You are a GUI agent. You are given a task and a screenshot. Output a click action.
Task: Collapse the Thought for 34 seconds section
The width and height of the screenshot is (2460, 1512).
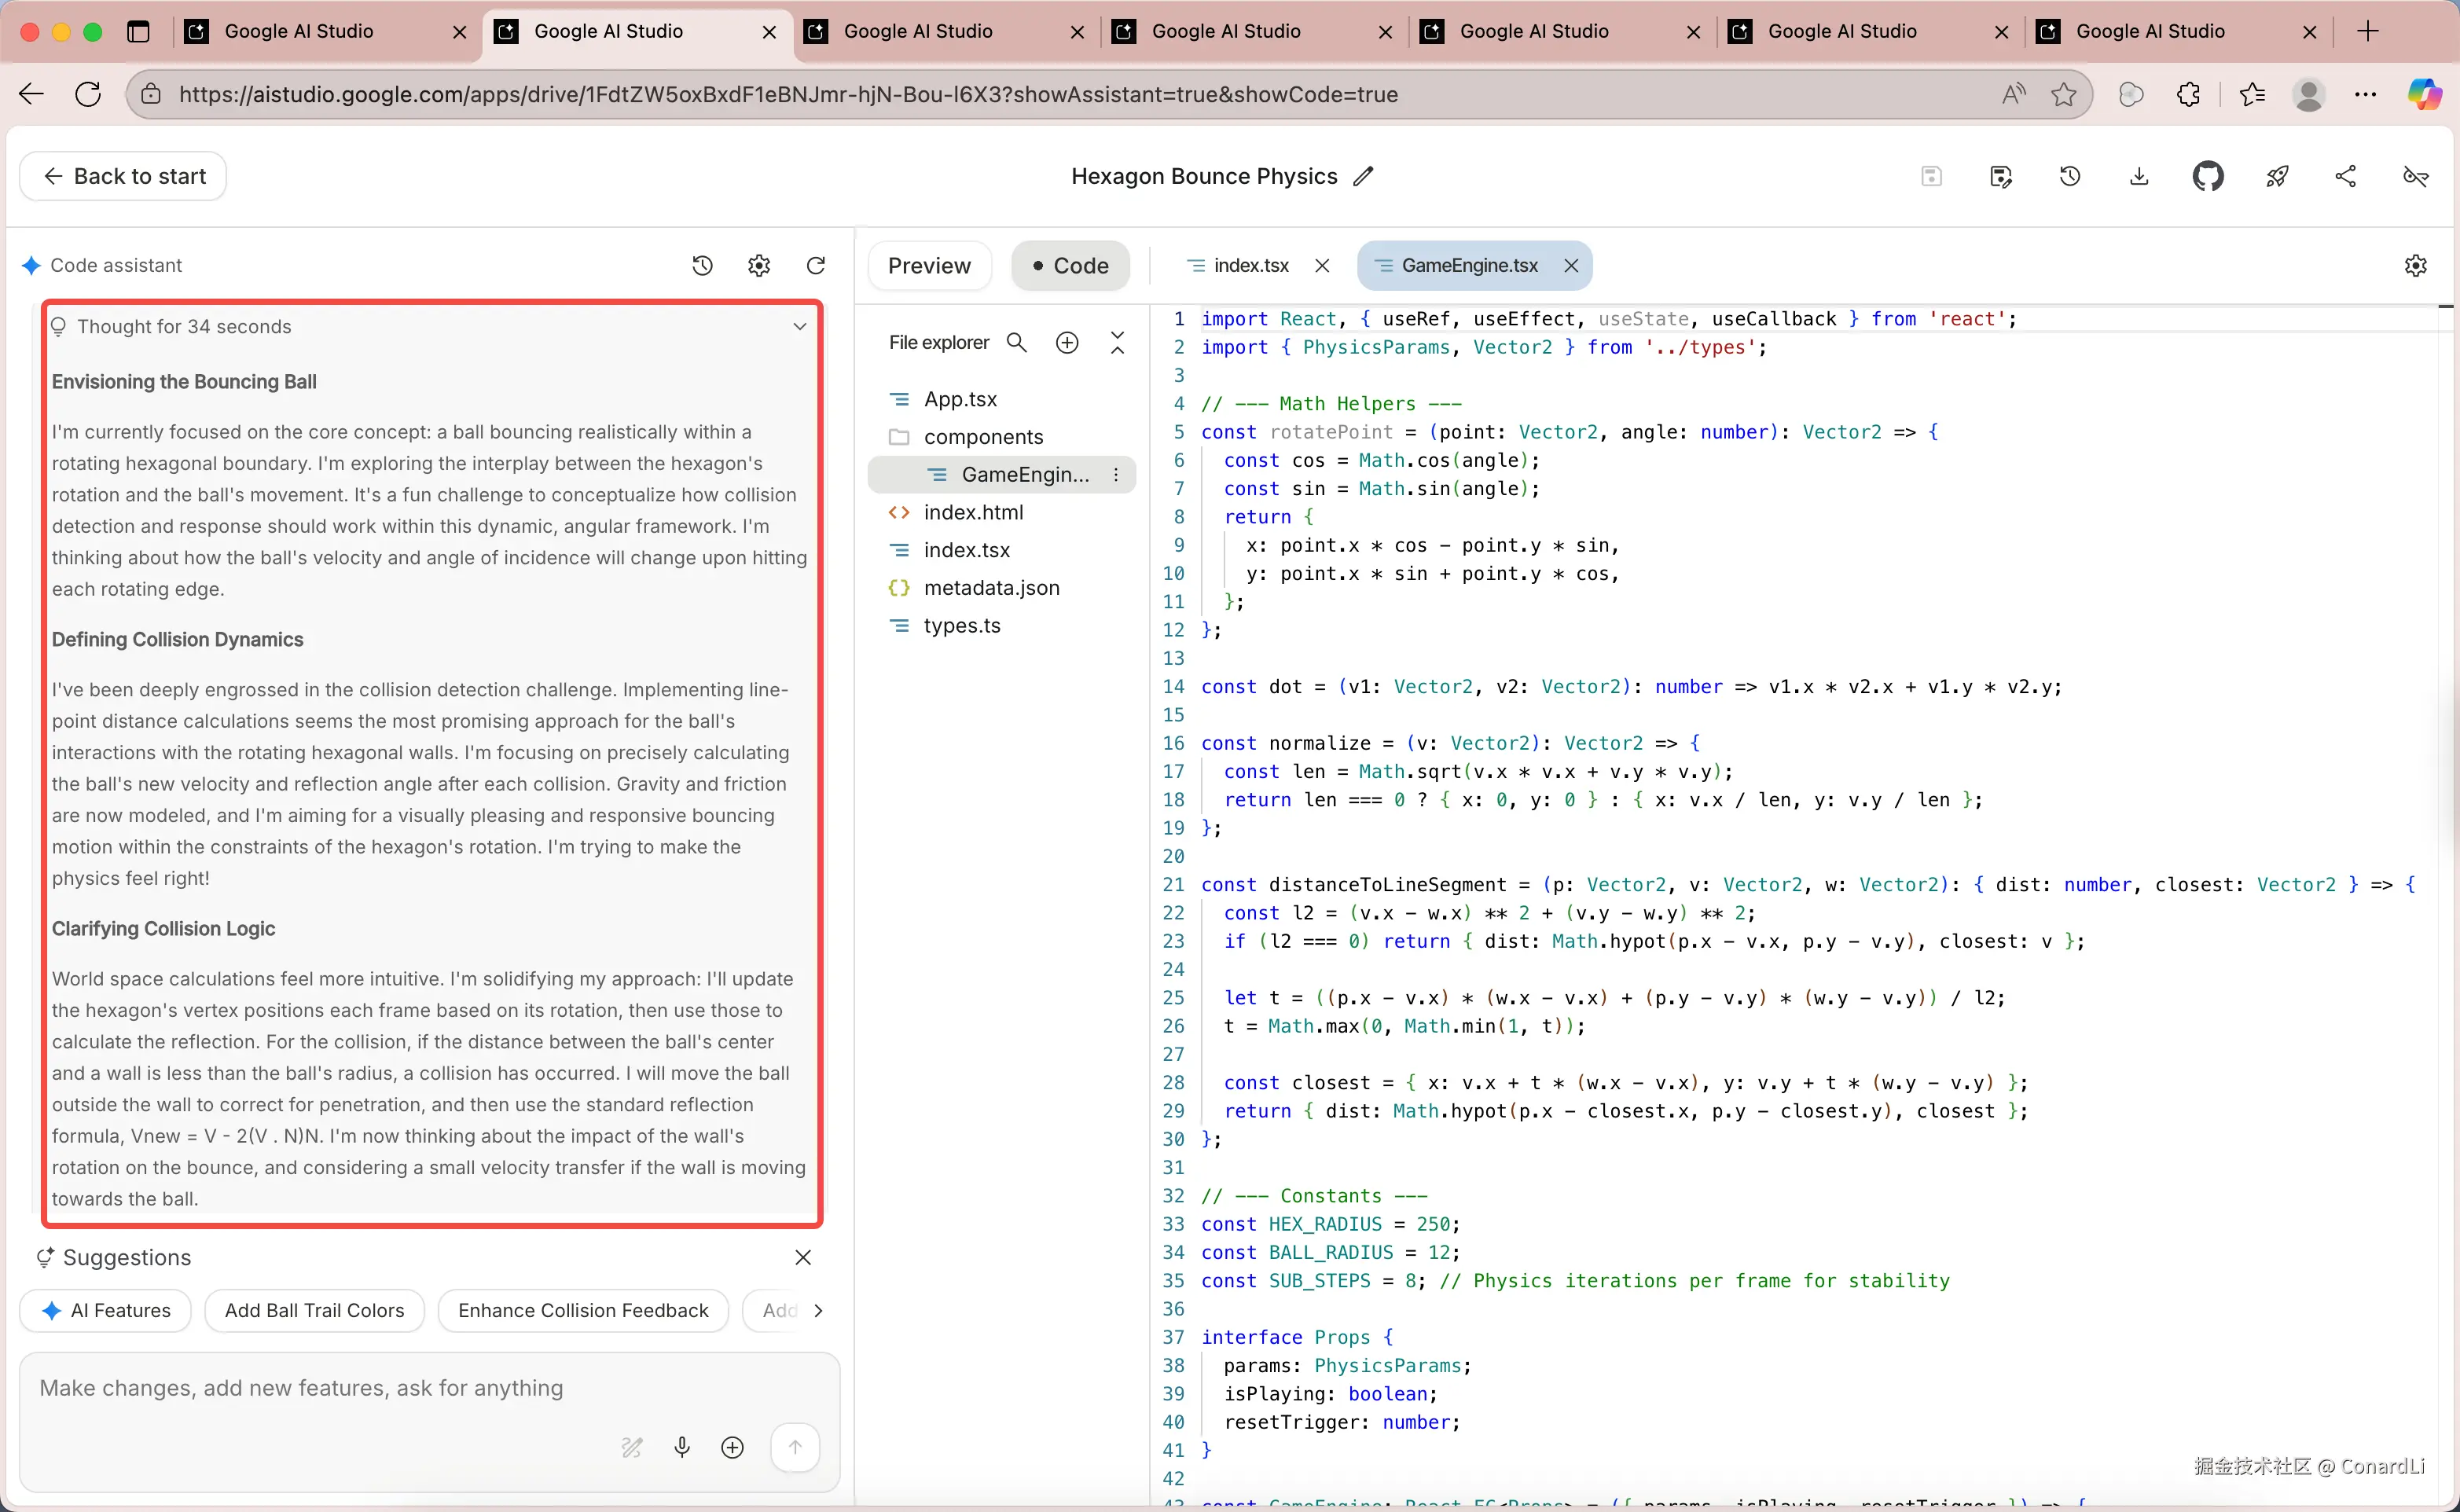click(x=799, y=327)
